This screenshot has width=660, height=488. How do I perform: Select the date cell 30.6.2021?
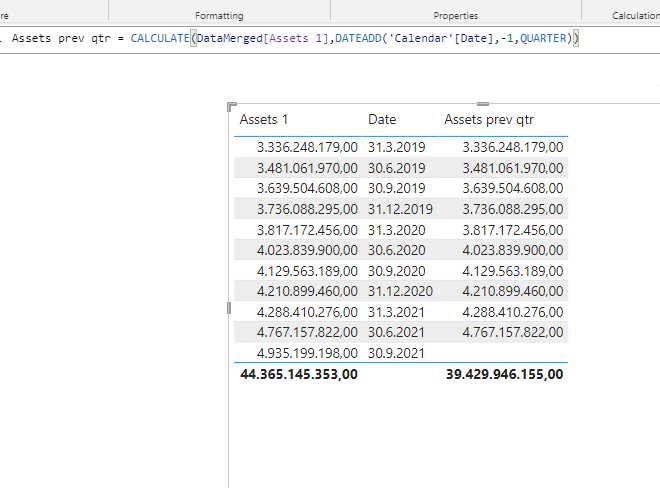point(396,332)
